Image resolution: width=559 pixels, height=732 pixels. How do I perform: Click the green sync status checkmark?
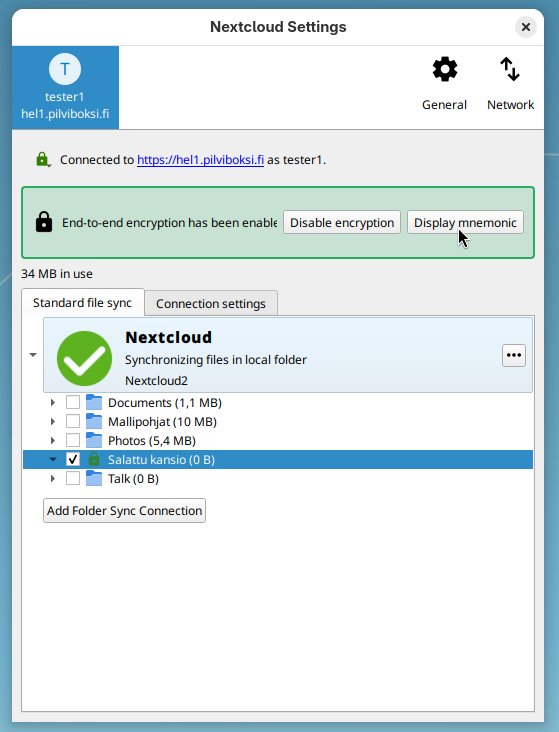(x=84, y=358)
